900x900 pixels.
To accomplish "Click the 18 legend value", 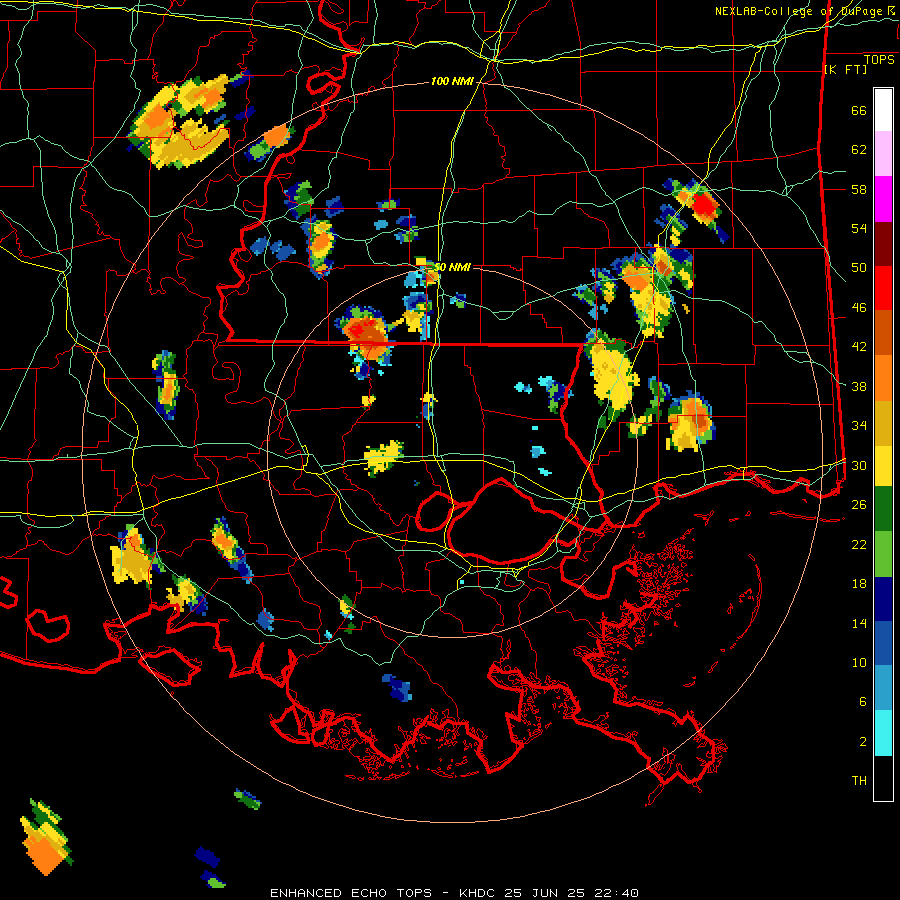I will click(859, 584).
